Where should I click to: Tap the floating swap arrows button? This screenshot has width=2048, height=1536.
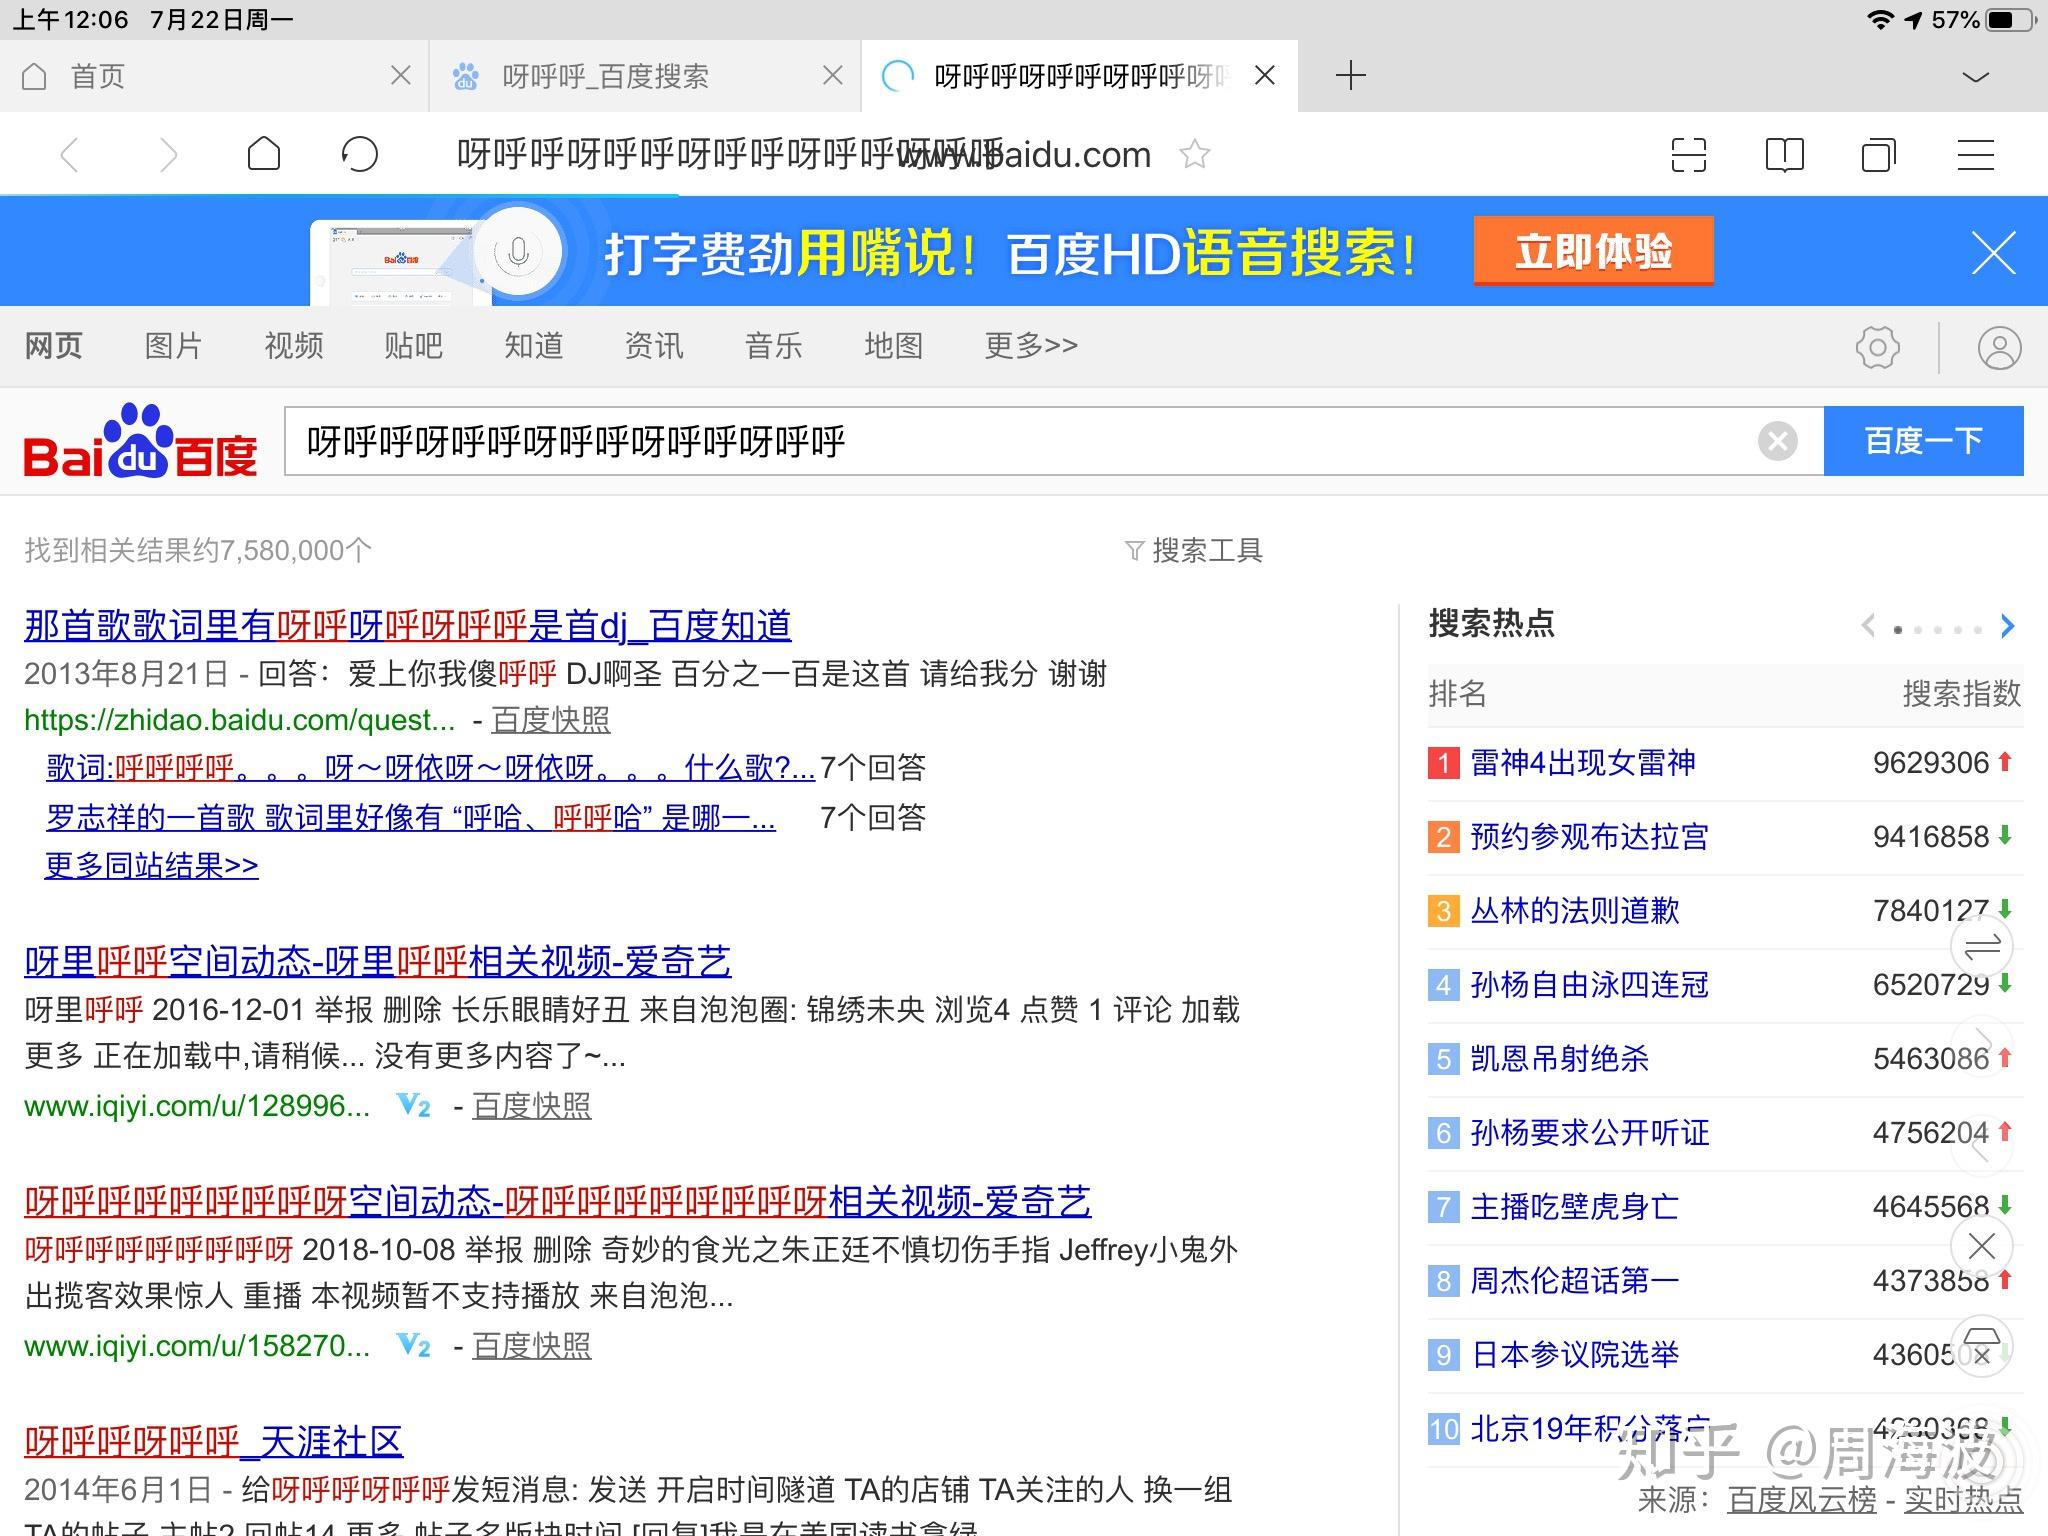[1982, 946]
